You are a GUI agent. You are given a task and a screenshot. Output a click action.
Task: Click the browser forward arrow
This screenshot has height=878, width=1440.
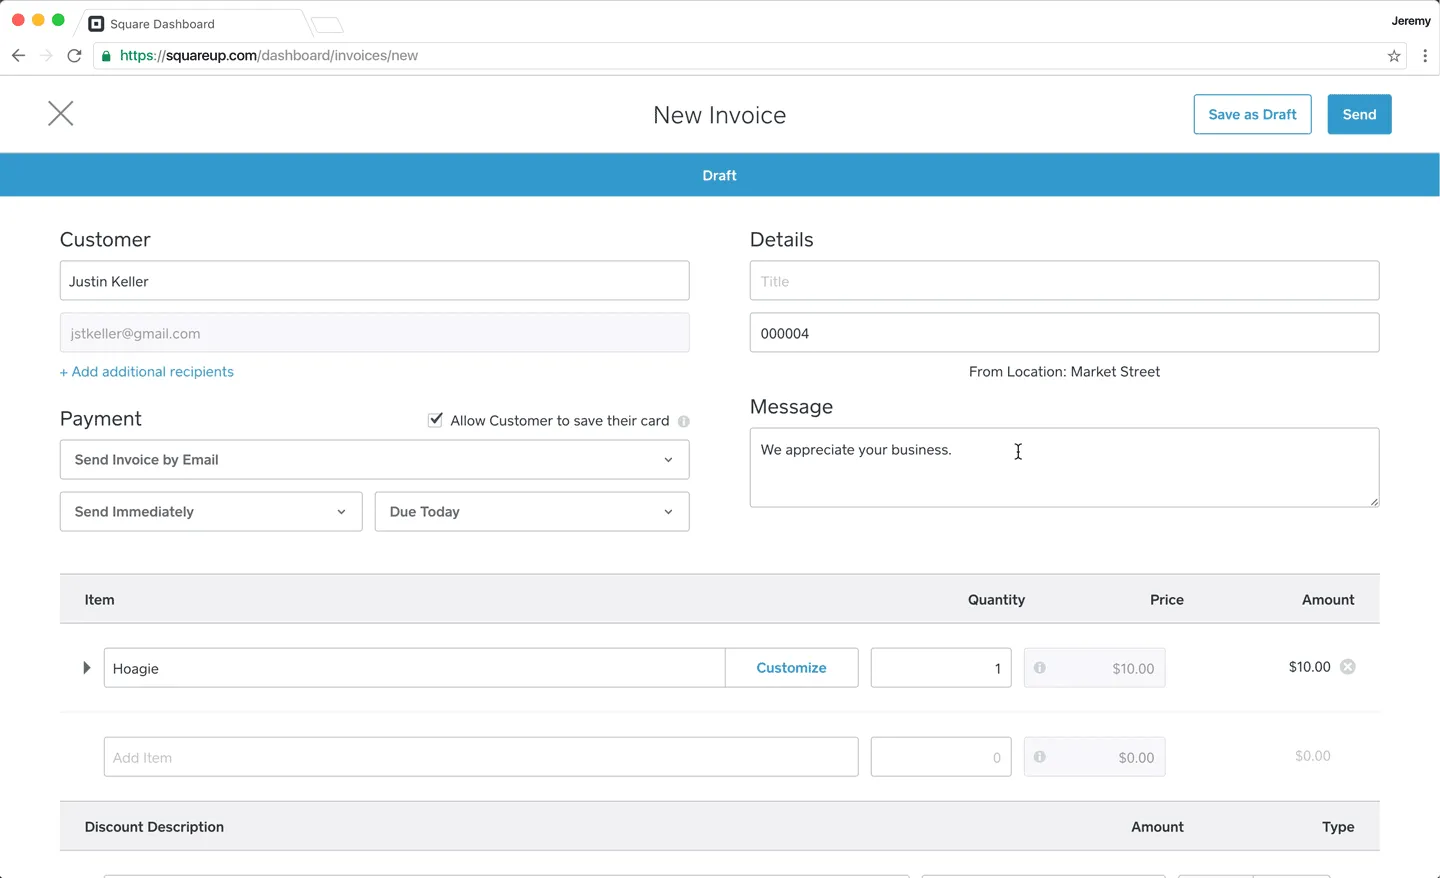point(46,56)
